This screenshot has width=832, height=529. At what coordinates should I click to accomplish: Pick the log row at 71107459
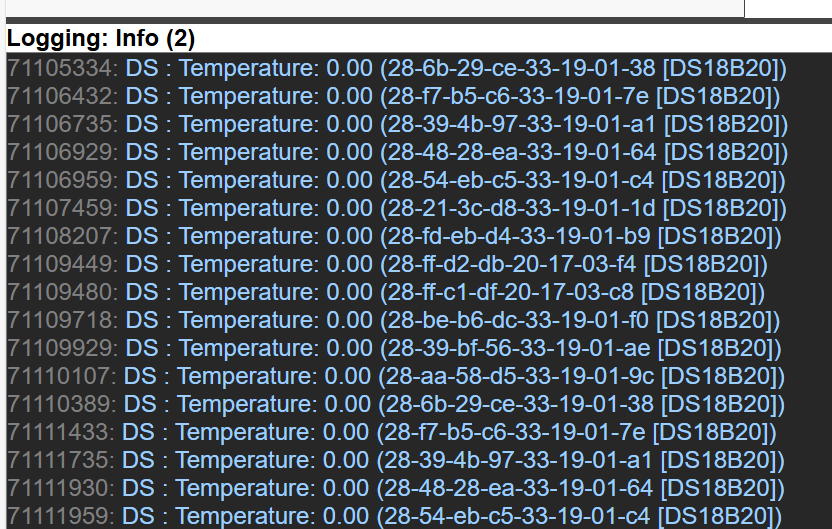pos(397,209)
